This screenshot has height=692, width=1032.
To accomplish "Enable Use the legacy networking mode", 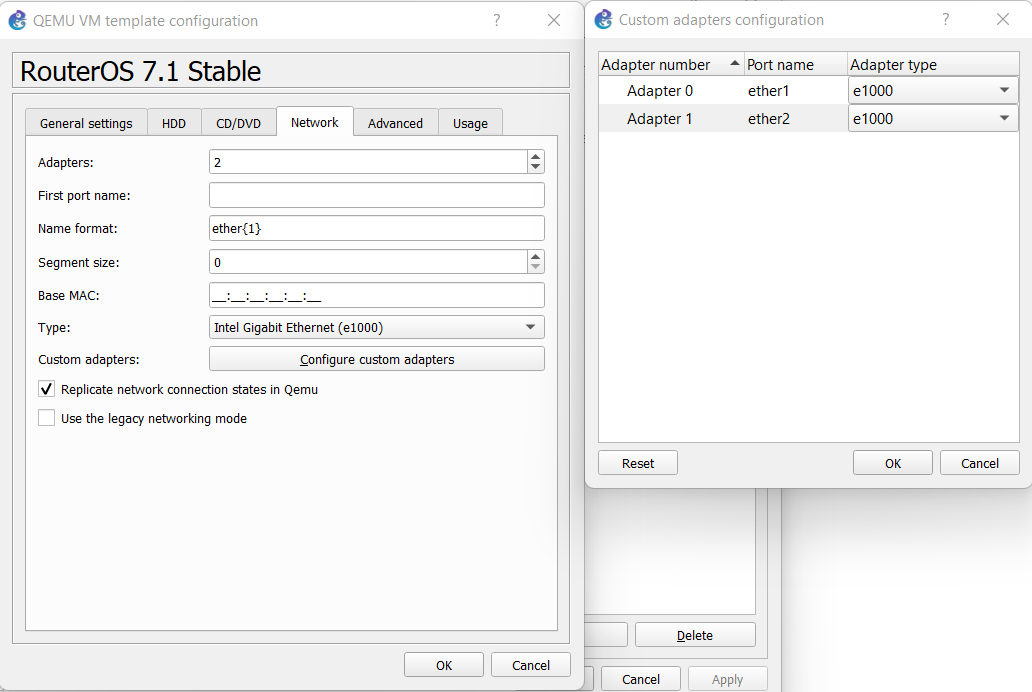I will click(x=46, y=418).
